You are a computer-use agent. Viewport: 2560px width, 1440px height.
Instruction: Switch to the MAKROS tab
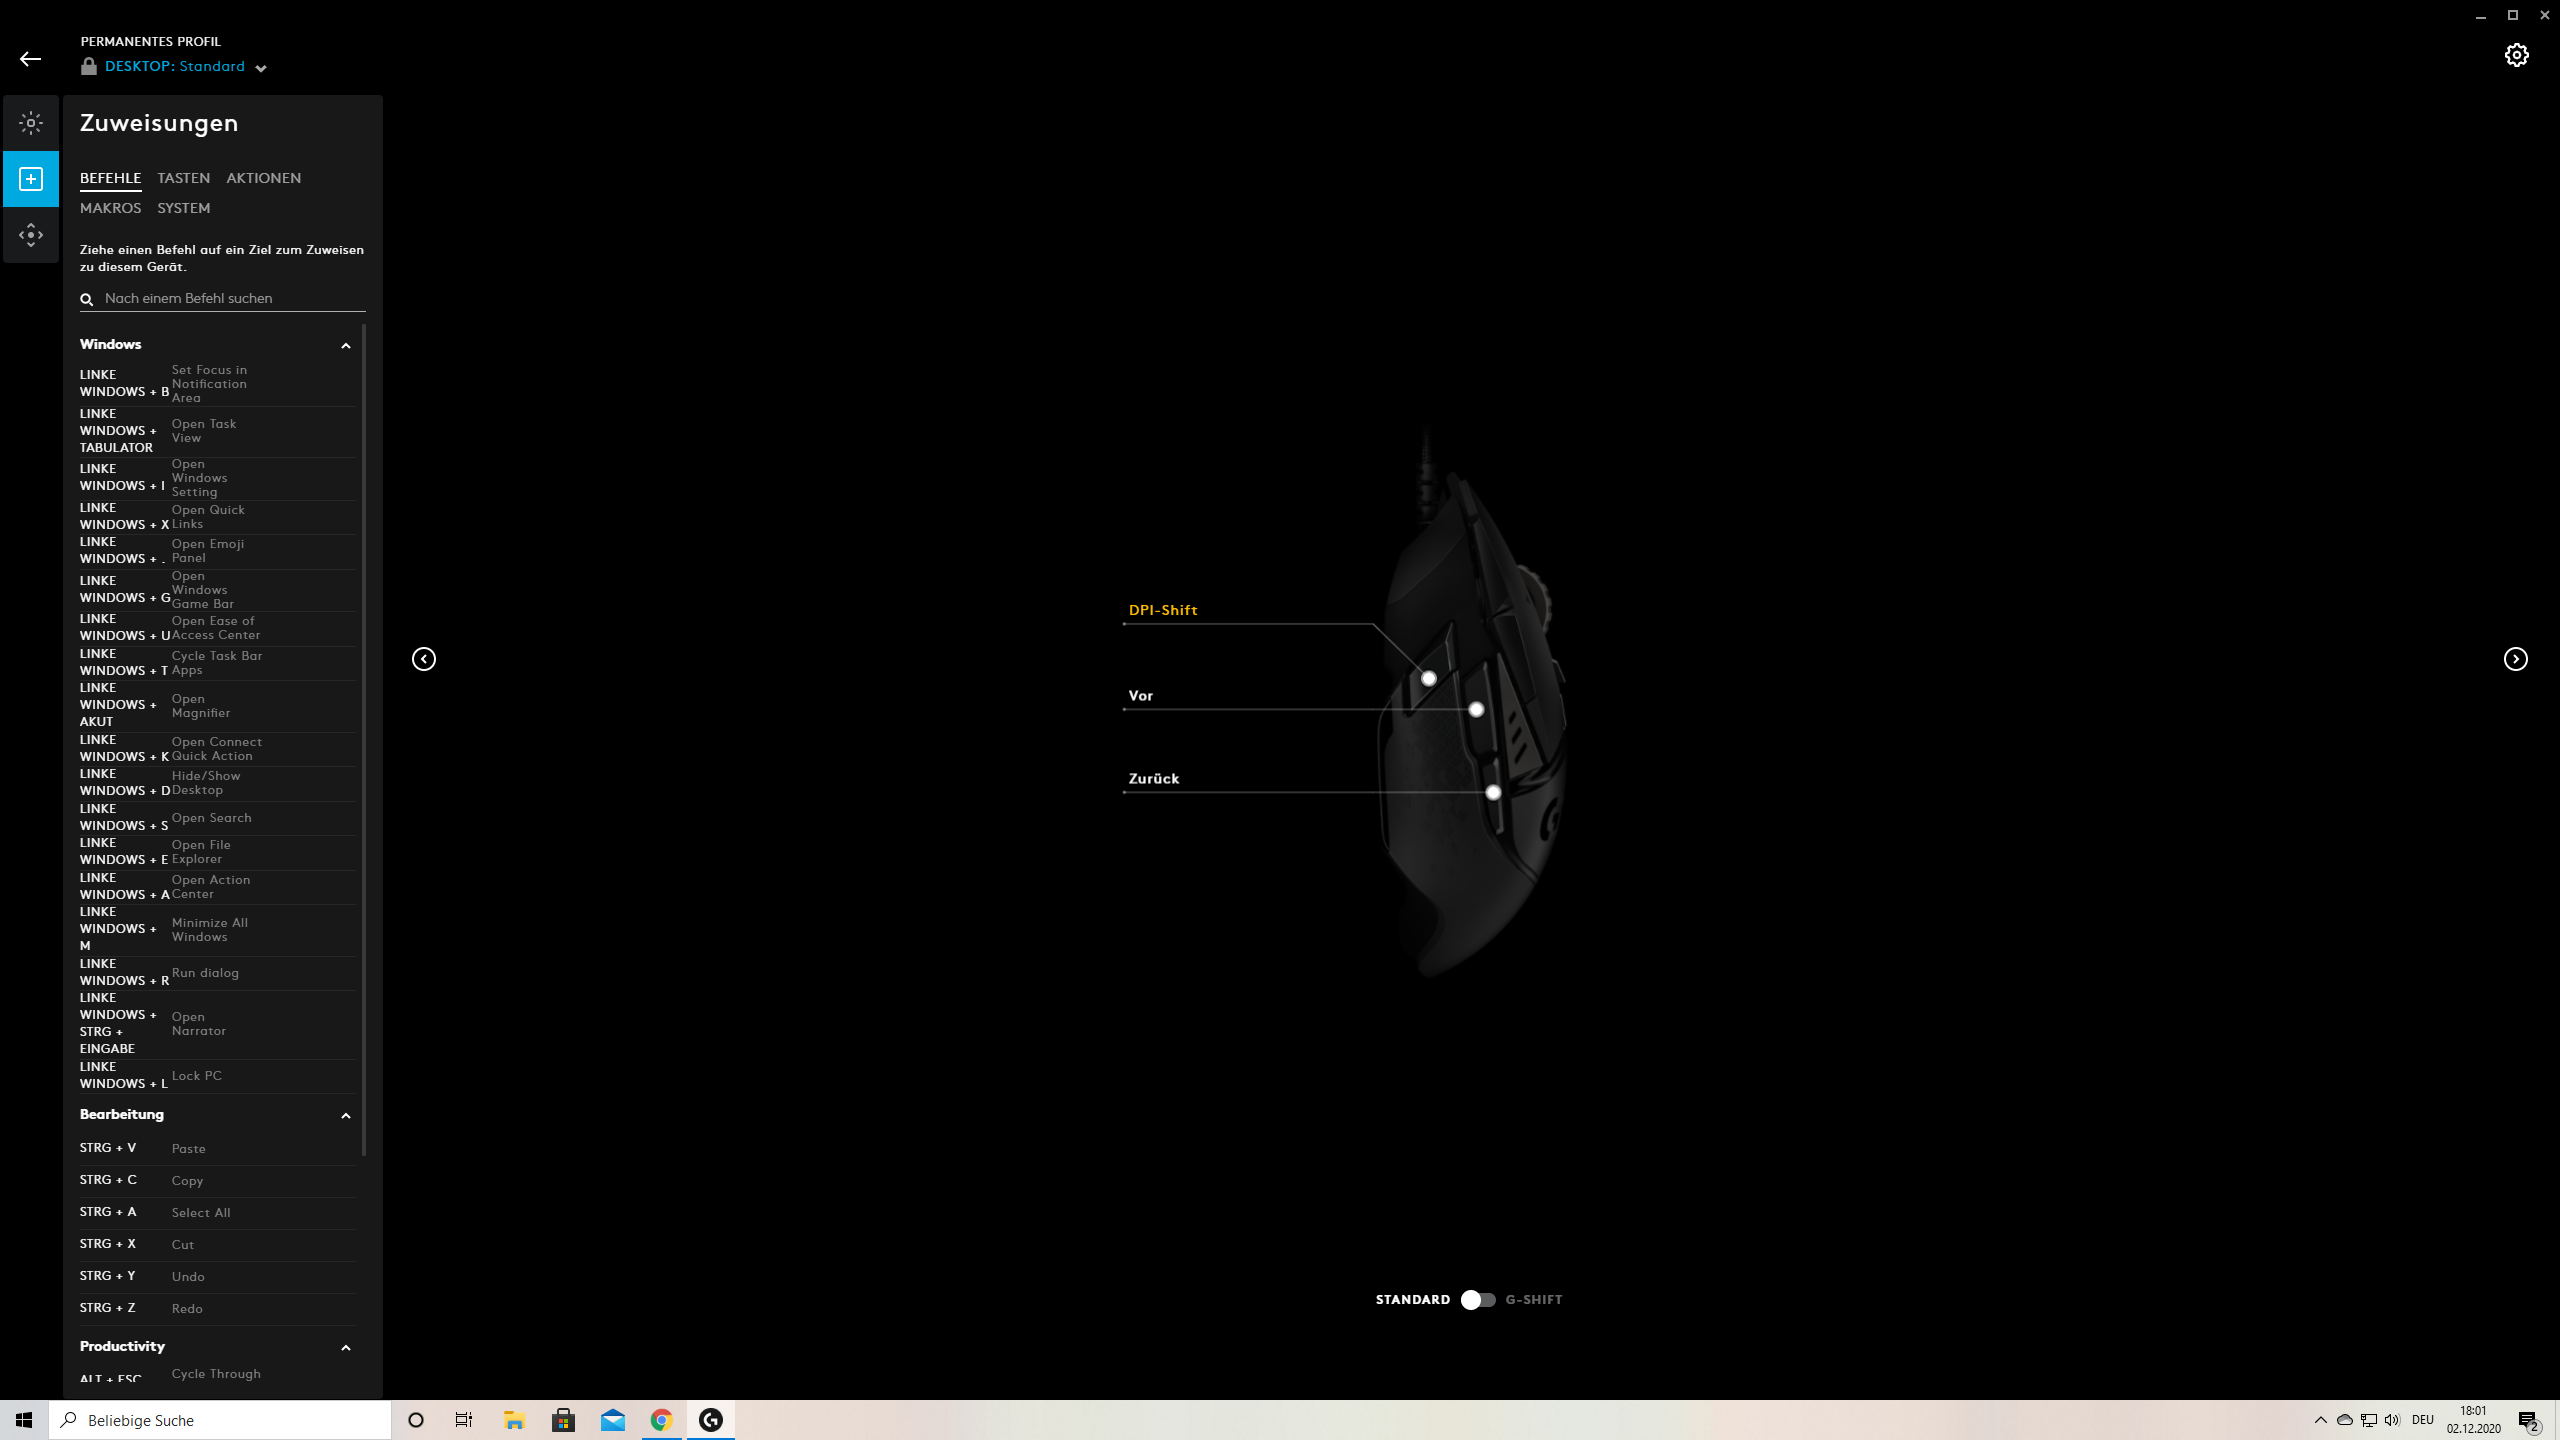point(110,208)
